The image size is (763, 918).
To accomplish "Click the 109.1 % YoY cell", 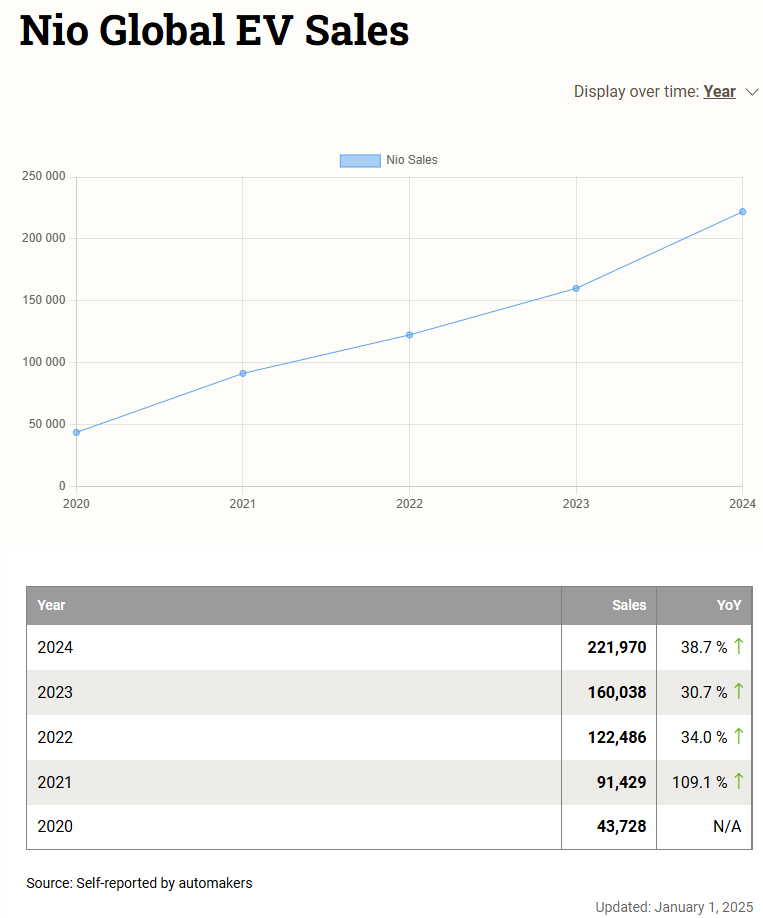I will [699, 782].
